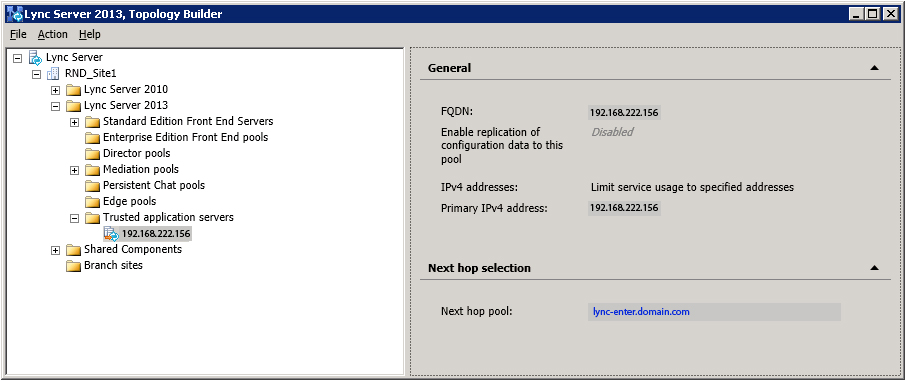Click Enterprise Edition Front End pools folder icon
The height and width of the screenshot is (381, 906).
(92, 138)
